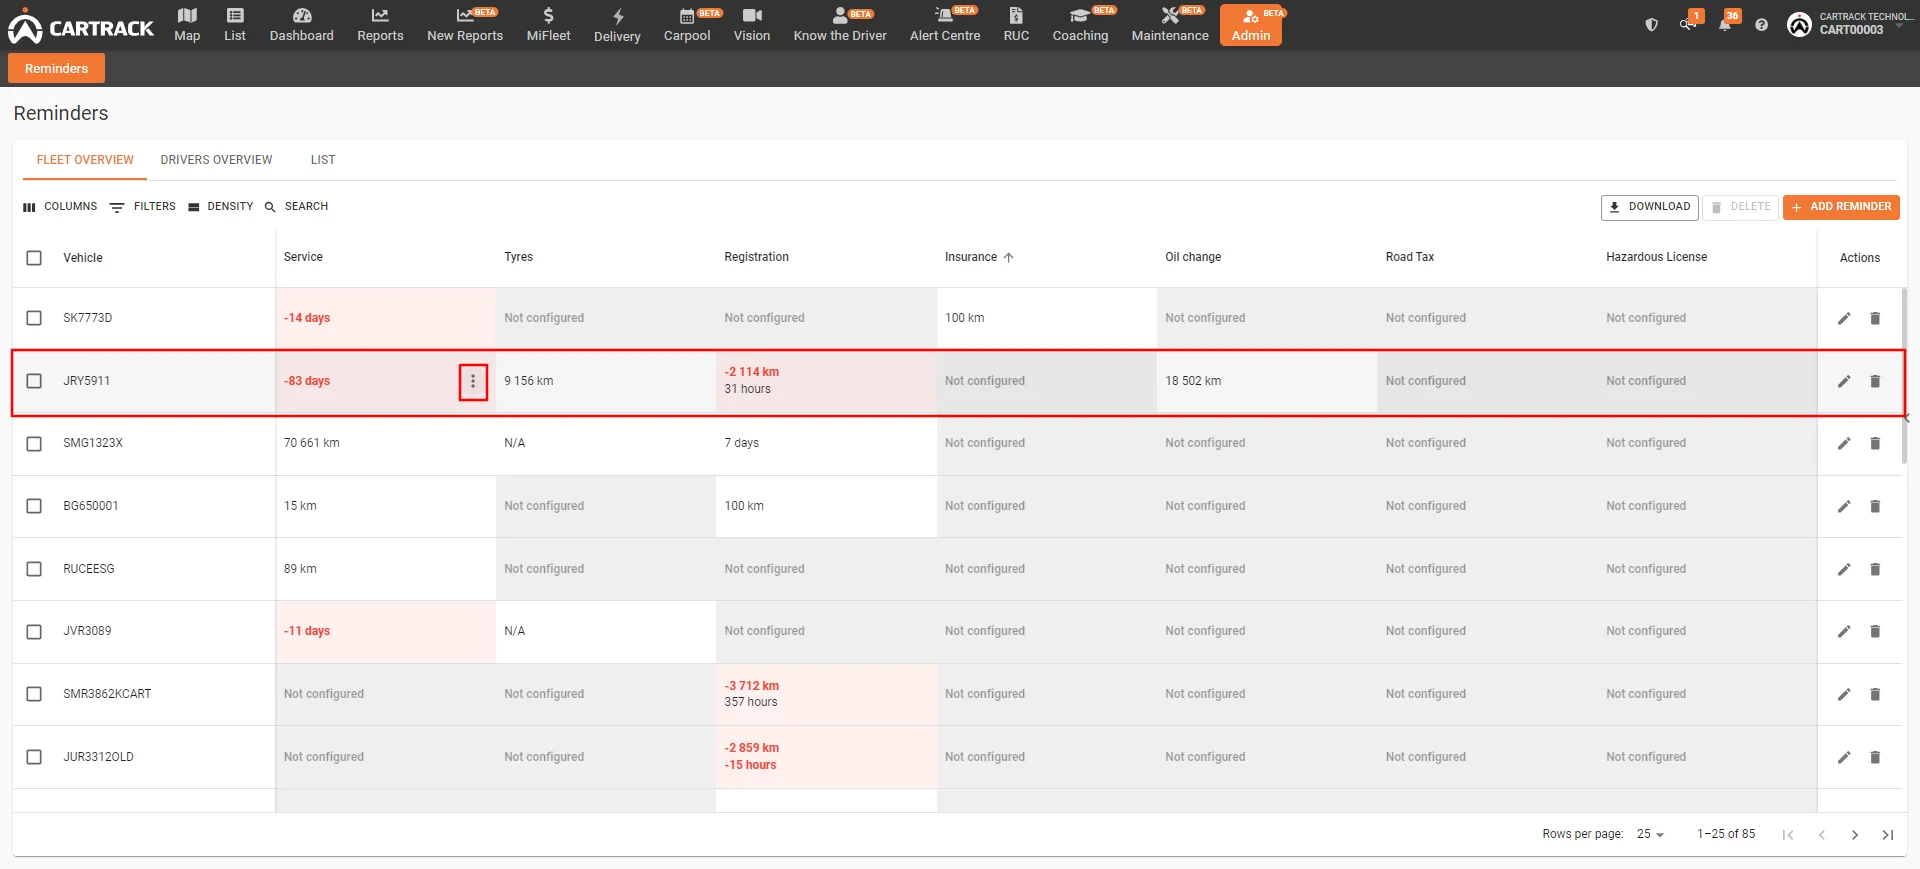
Task: Select the SMG1323X row checkbox
Action: pos(34,443)
